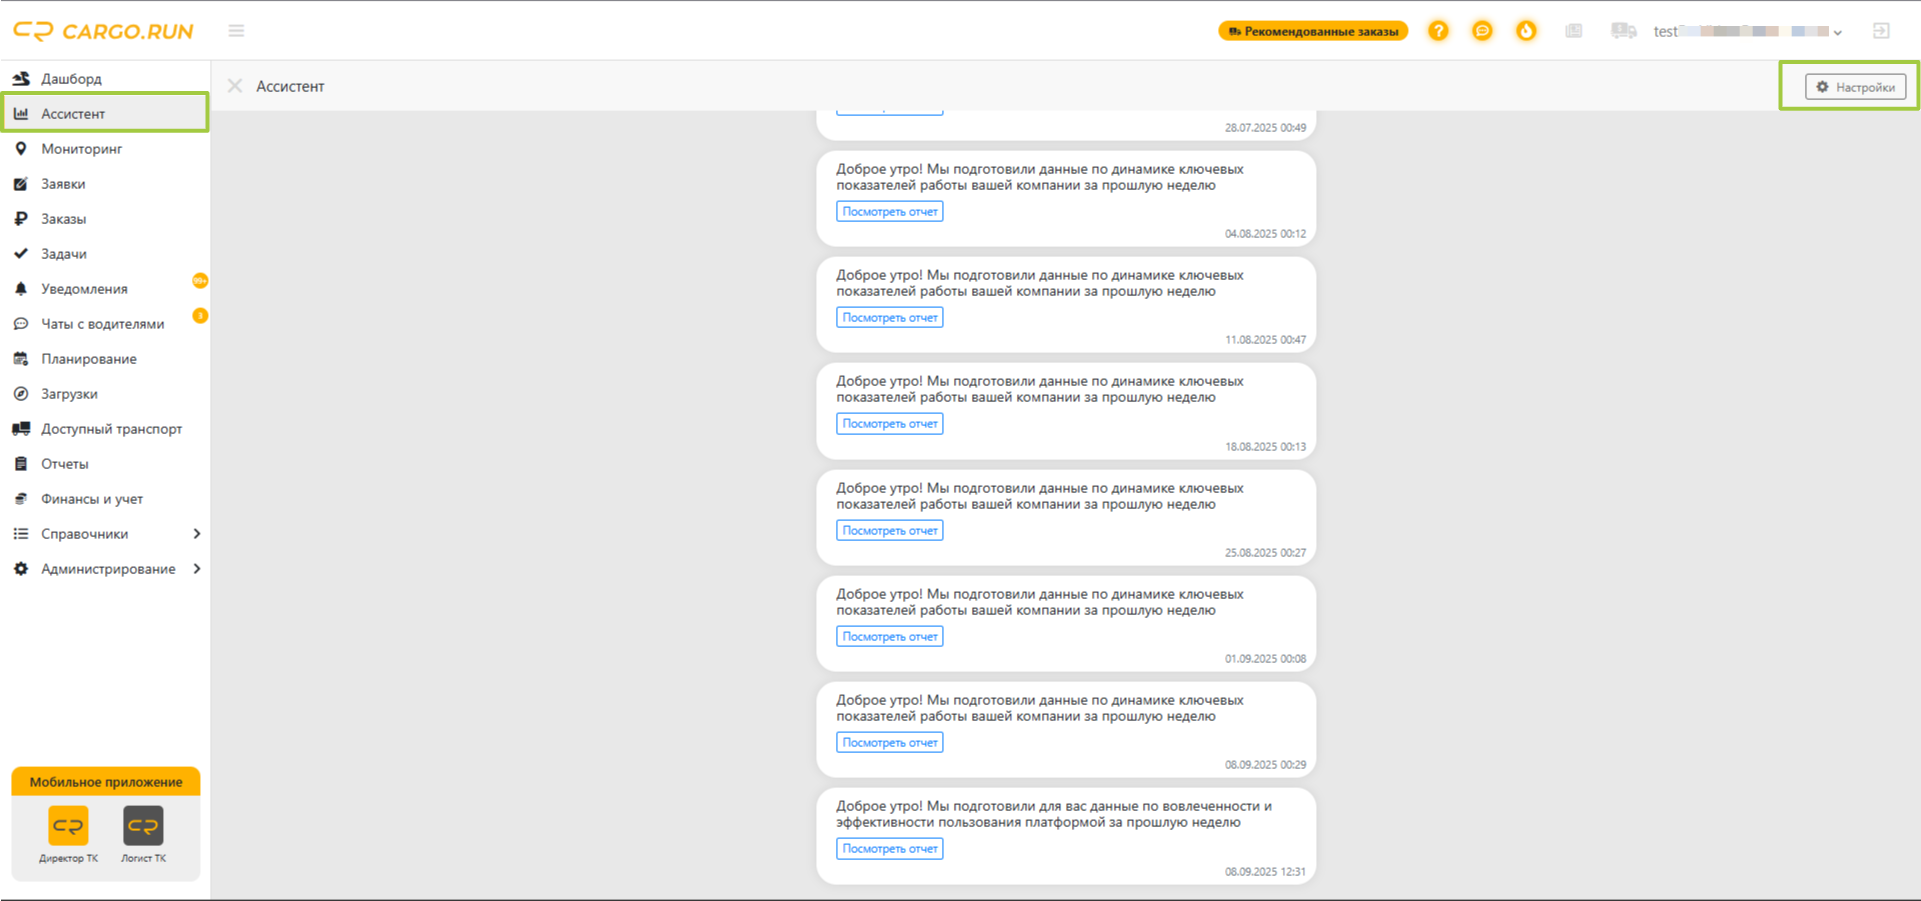Click the coins icon for Финансы и учет
The height and width of the screenshot is (901, 1921).
[21, 499]
